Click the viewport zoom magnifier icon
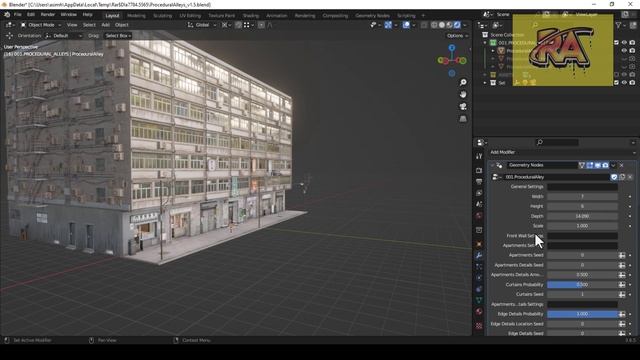640x360 pixels. click(463, 82)
